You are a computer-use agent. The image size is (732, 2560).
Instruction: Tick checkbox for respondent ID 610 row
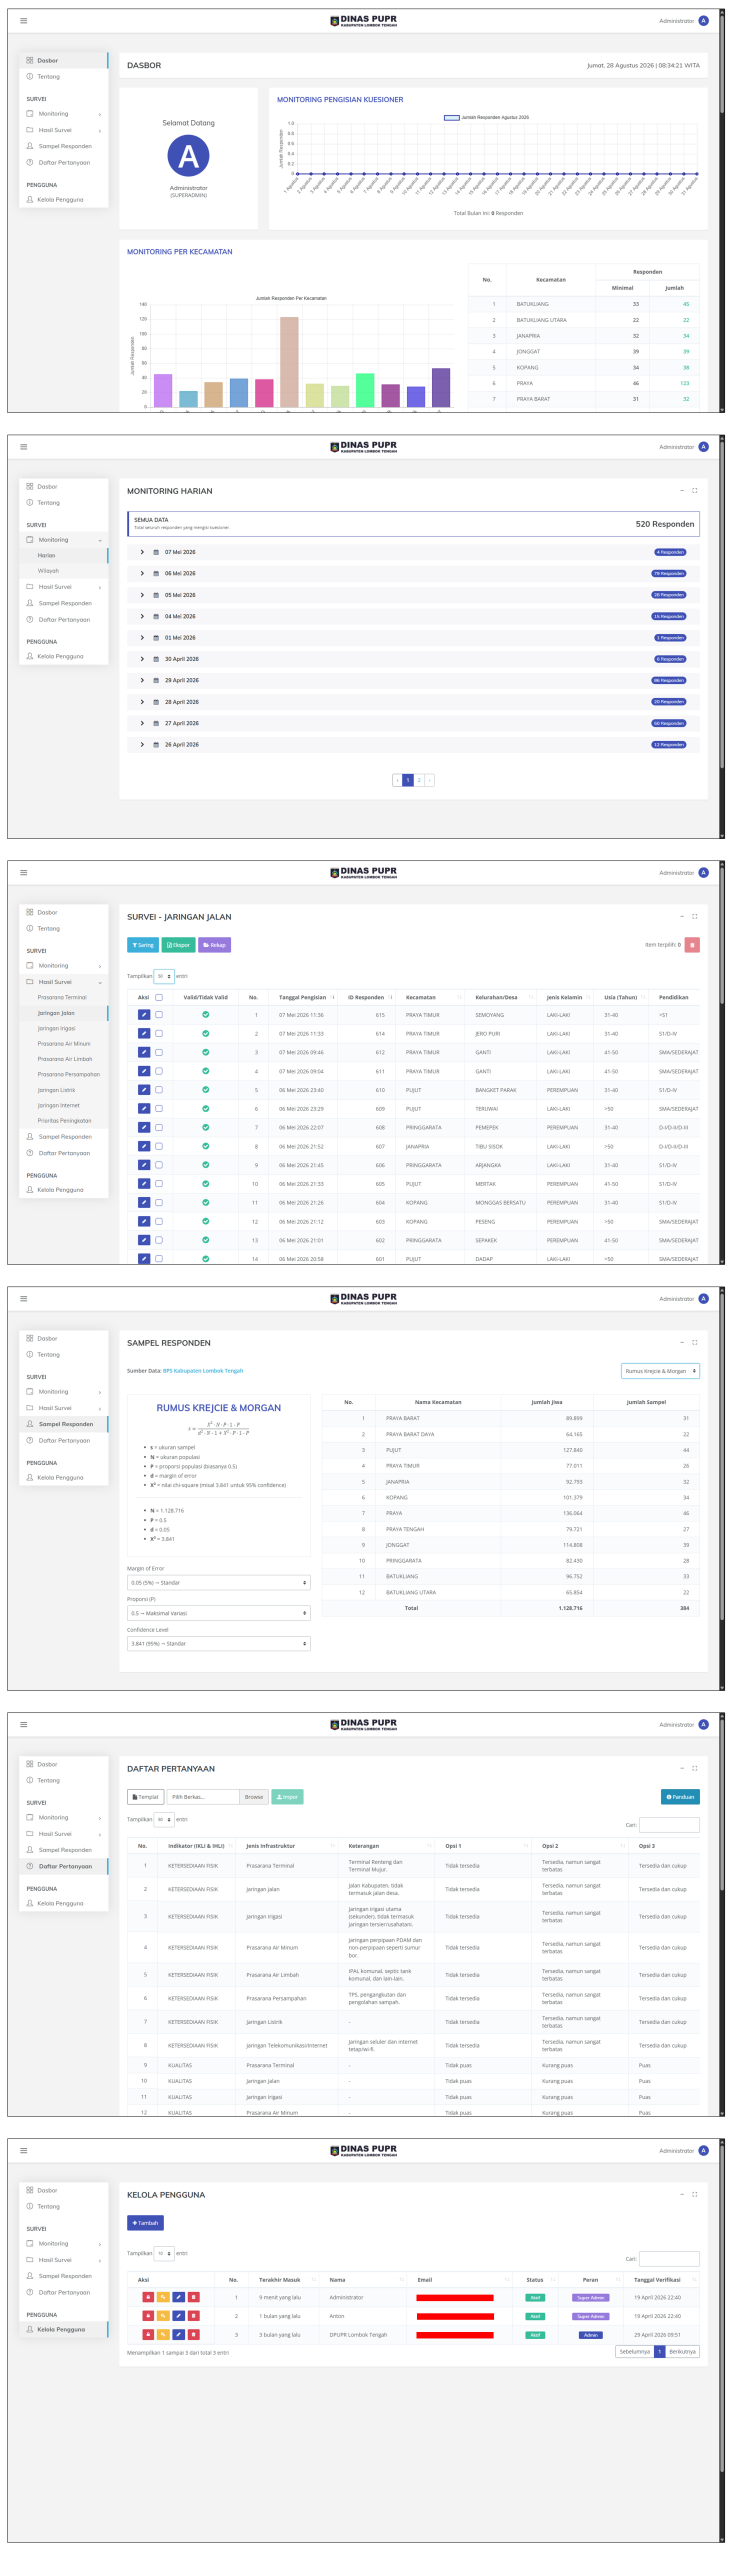pyautogui.click(x=159, y=1090)
